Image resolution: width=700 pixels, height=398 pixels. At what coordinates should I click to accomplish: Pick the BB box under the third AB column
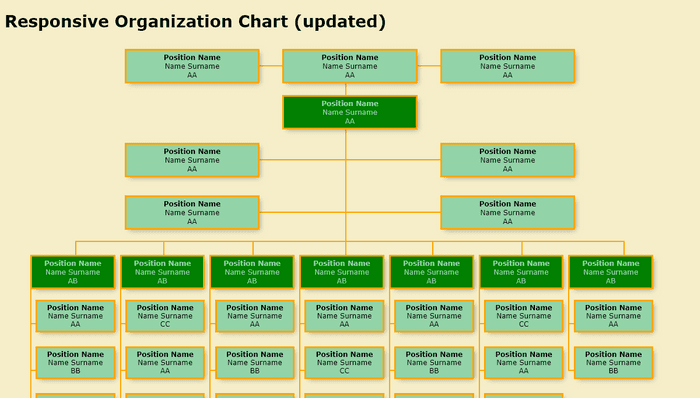[255, 363]
